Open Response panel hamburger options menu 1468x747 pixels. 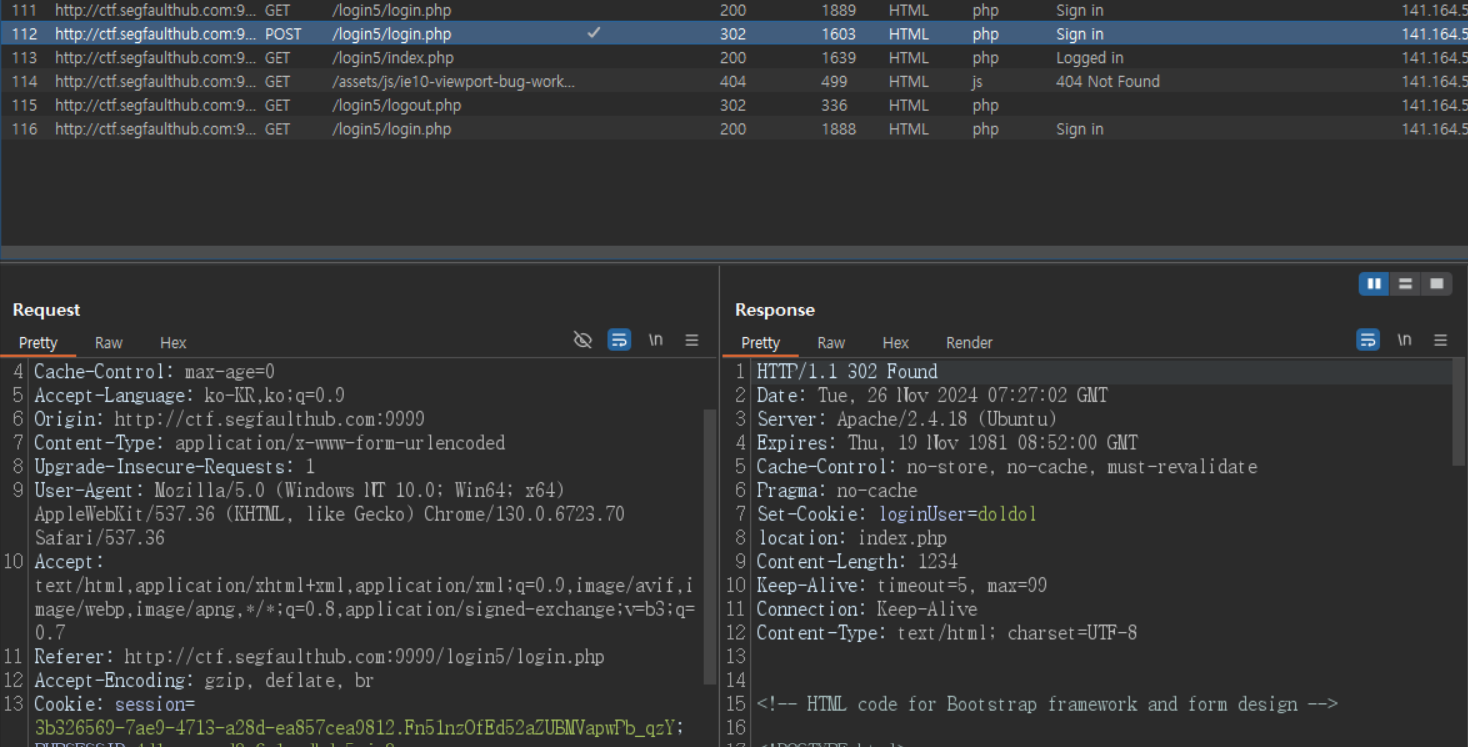click(x=1440, y=340)
